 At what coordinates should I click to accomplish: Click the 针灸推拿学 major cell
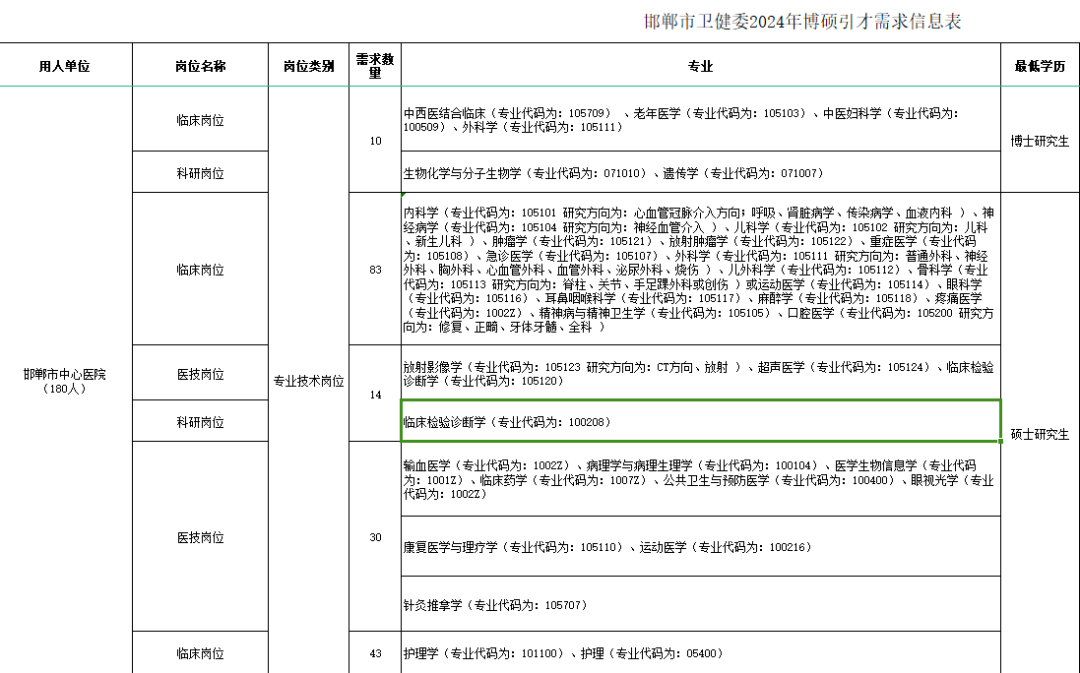700,605
